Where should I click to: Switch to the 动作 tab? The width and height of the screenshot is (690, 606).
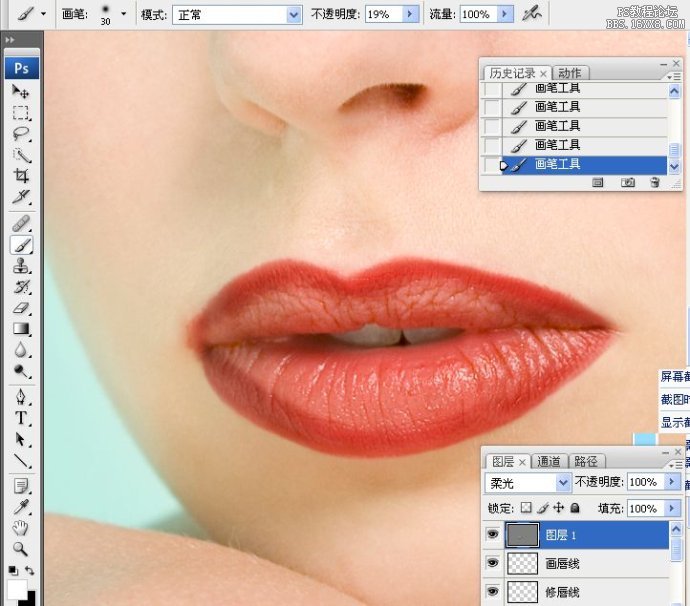[570, 73]
